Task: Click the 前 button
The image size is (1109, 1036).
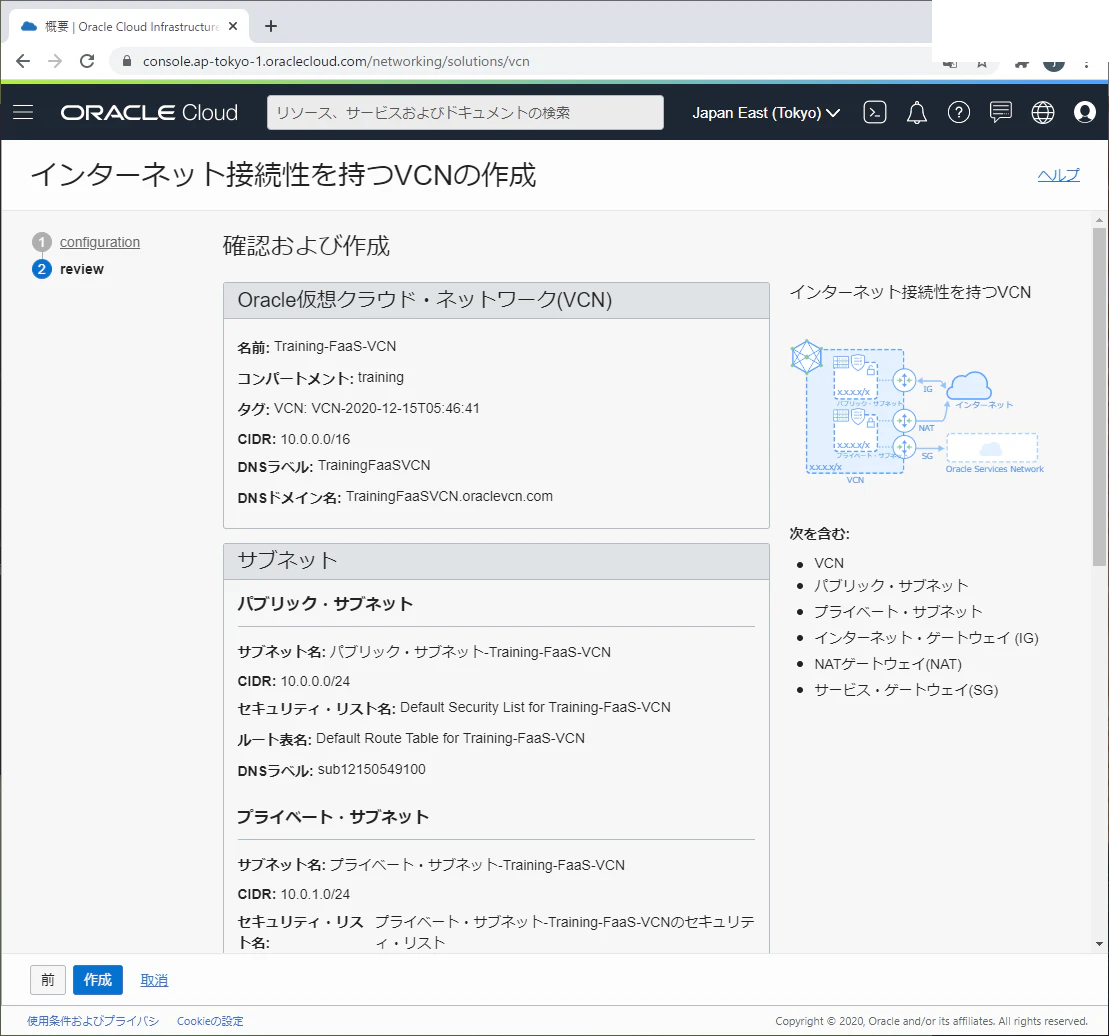Action: click(x=47, y=979)
